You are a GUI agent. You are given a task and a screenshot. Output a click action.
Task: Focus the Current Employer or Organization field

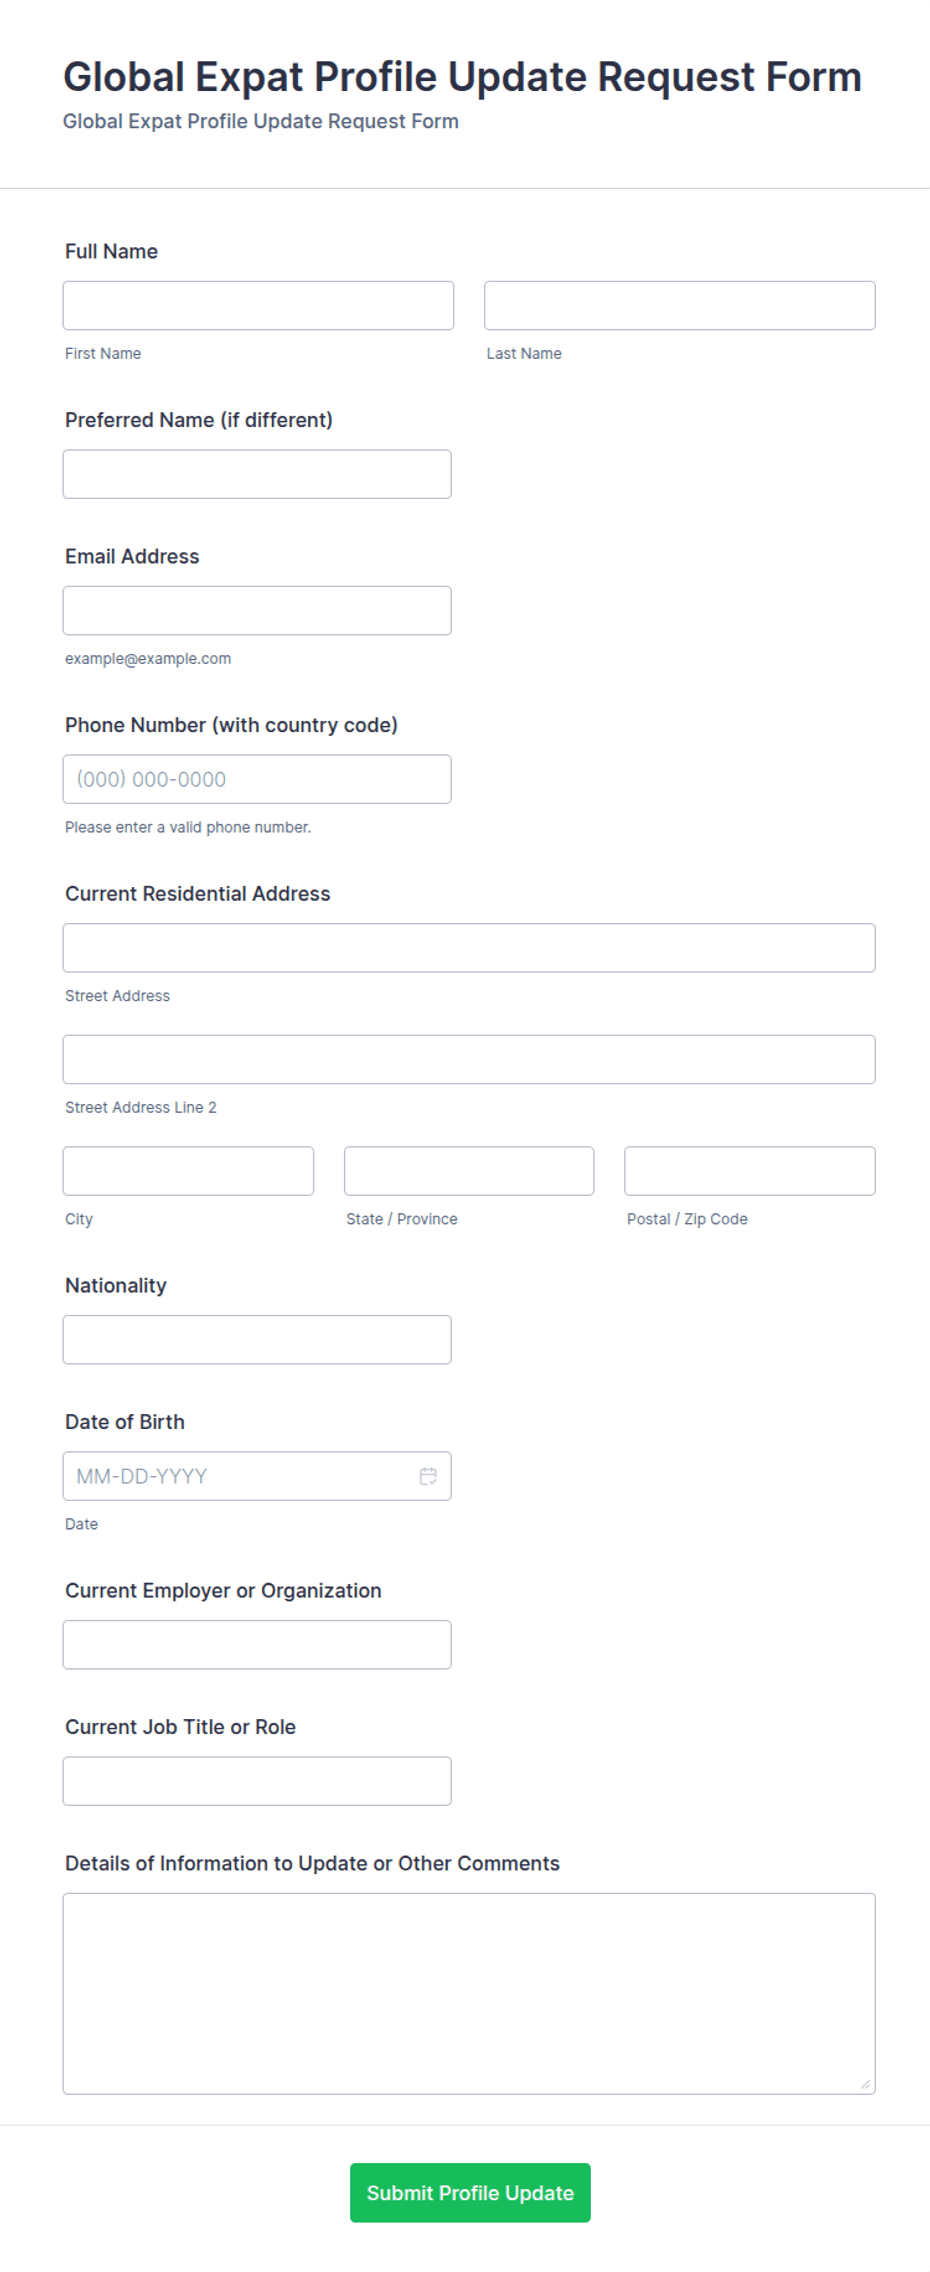257,1645
